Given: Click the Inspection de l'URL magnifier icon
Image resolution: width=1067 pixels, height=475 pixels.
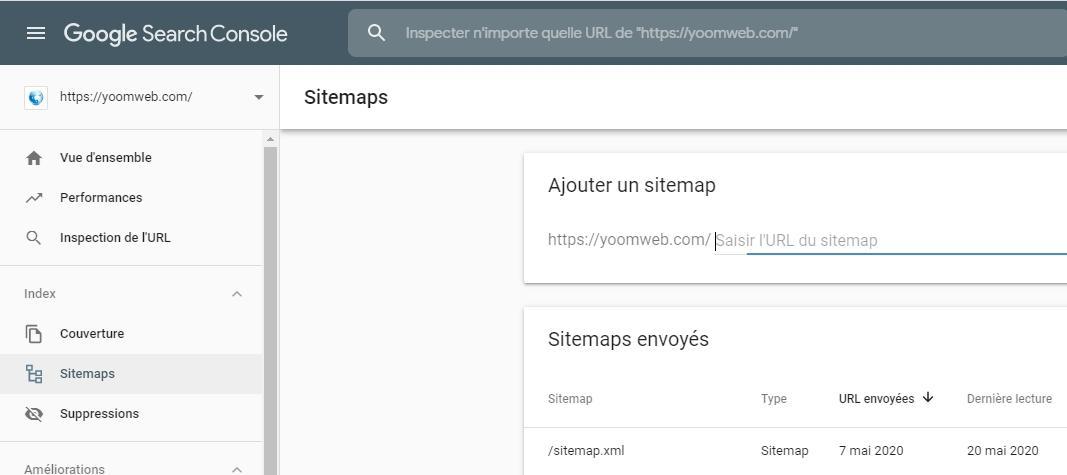Looking at the screenshot, I should point(34,238).
